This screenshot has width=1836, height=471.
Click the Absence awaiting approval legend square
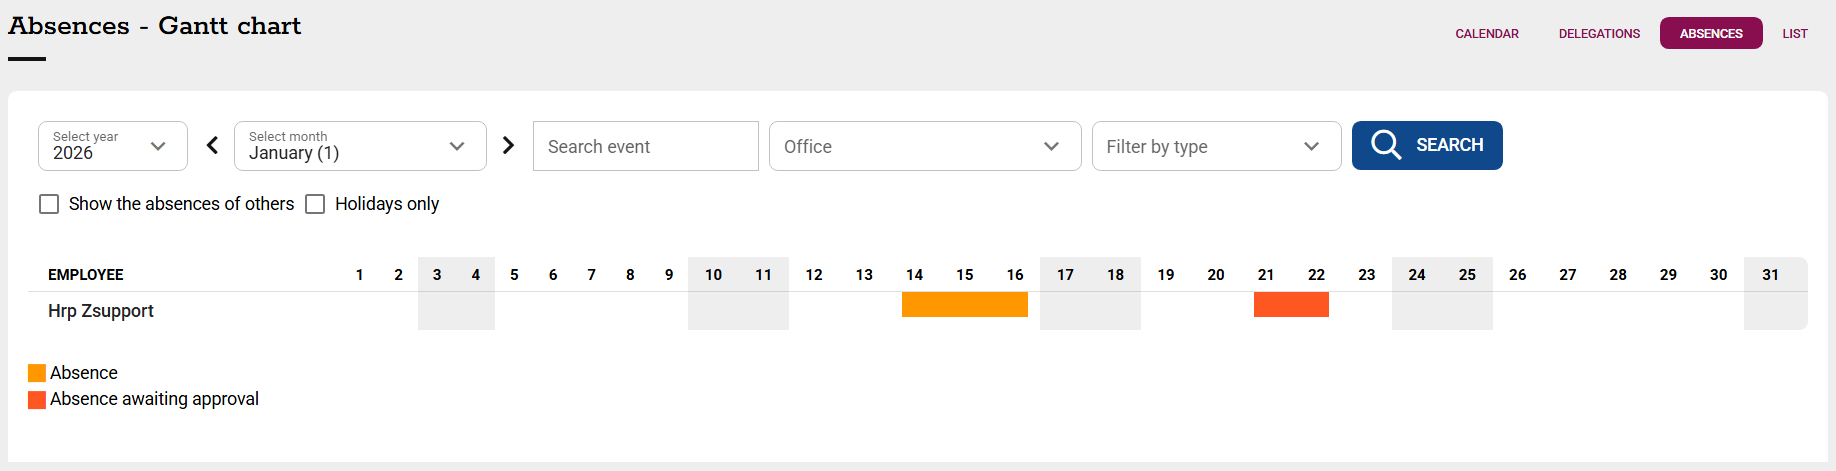tap(37, 400)
